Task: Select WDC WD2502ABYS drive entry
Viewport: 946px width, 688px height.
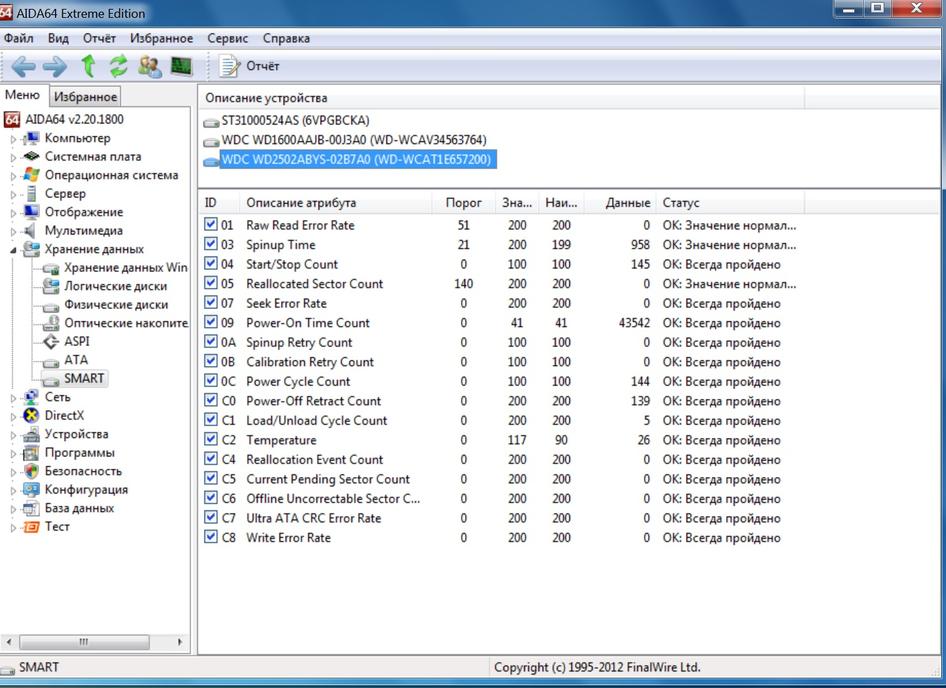Action: pos(356,160)
